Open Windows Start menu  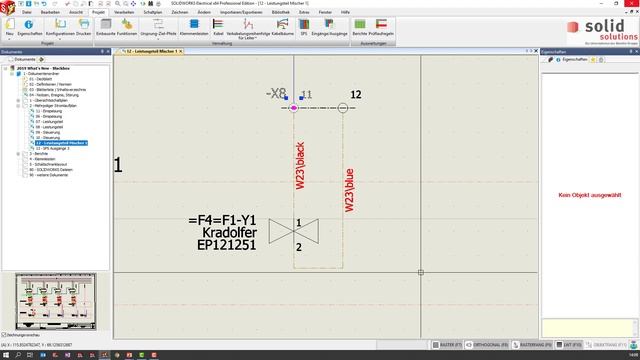(x=6, y=355)
